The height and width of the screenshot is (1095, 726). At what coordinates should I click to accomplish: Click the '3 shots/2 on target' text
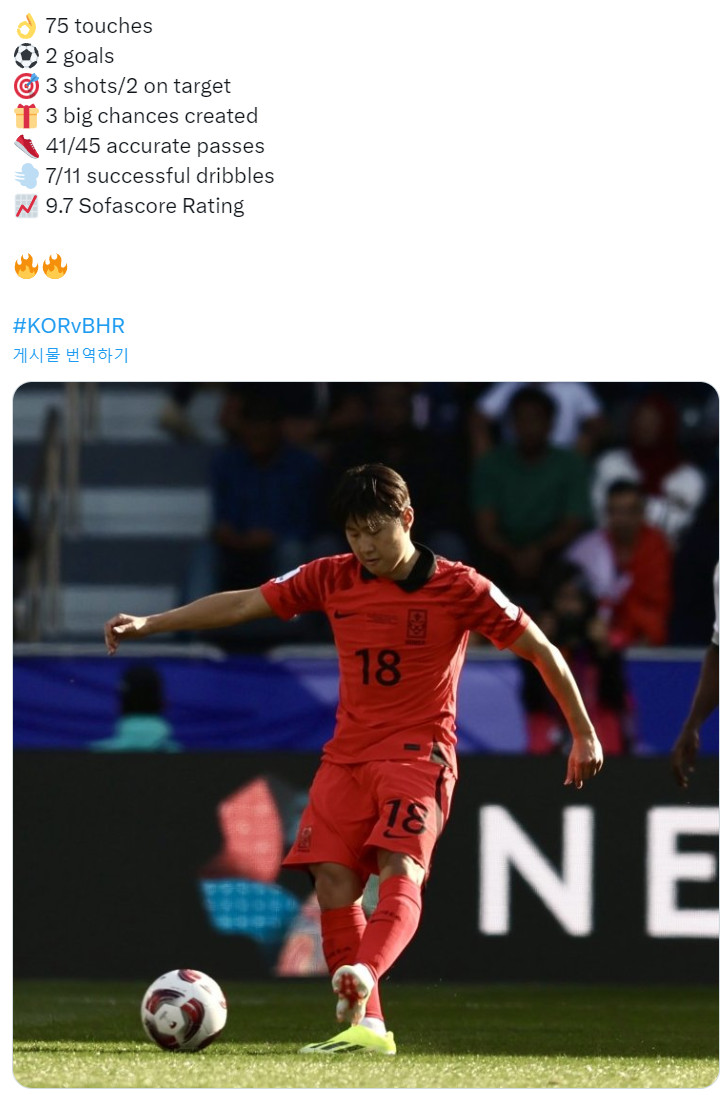pyautogui.click(x=138, y=86)
